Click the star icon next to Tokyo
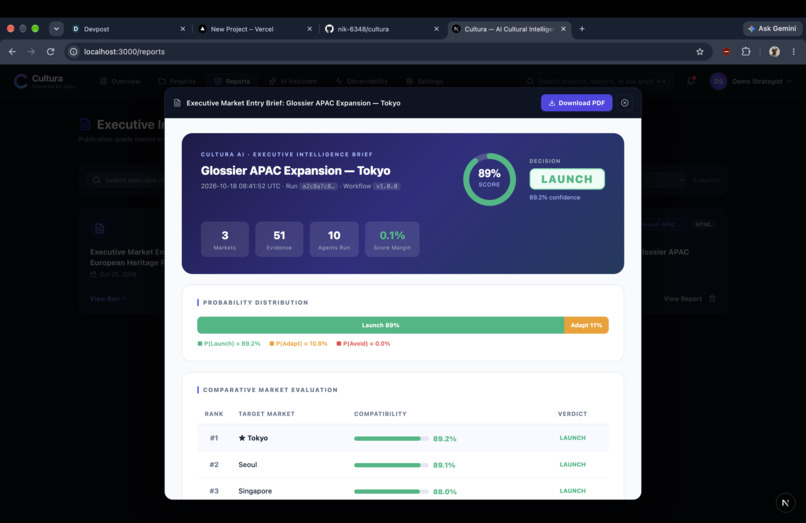 [242, 438]
